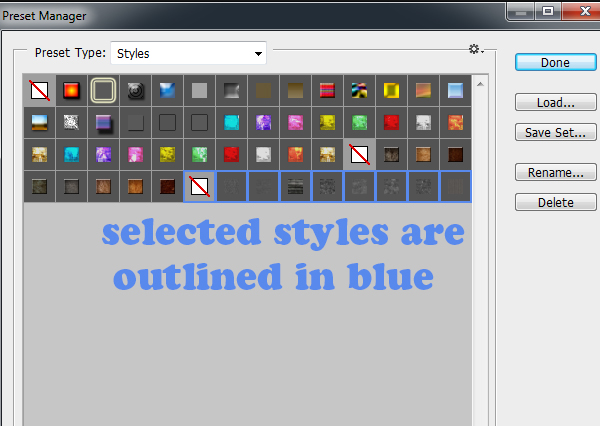
Task: Click the Load... button
Action: 555,102
